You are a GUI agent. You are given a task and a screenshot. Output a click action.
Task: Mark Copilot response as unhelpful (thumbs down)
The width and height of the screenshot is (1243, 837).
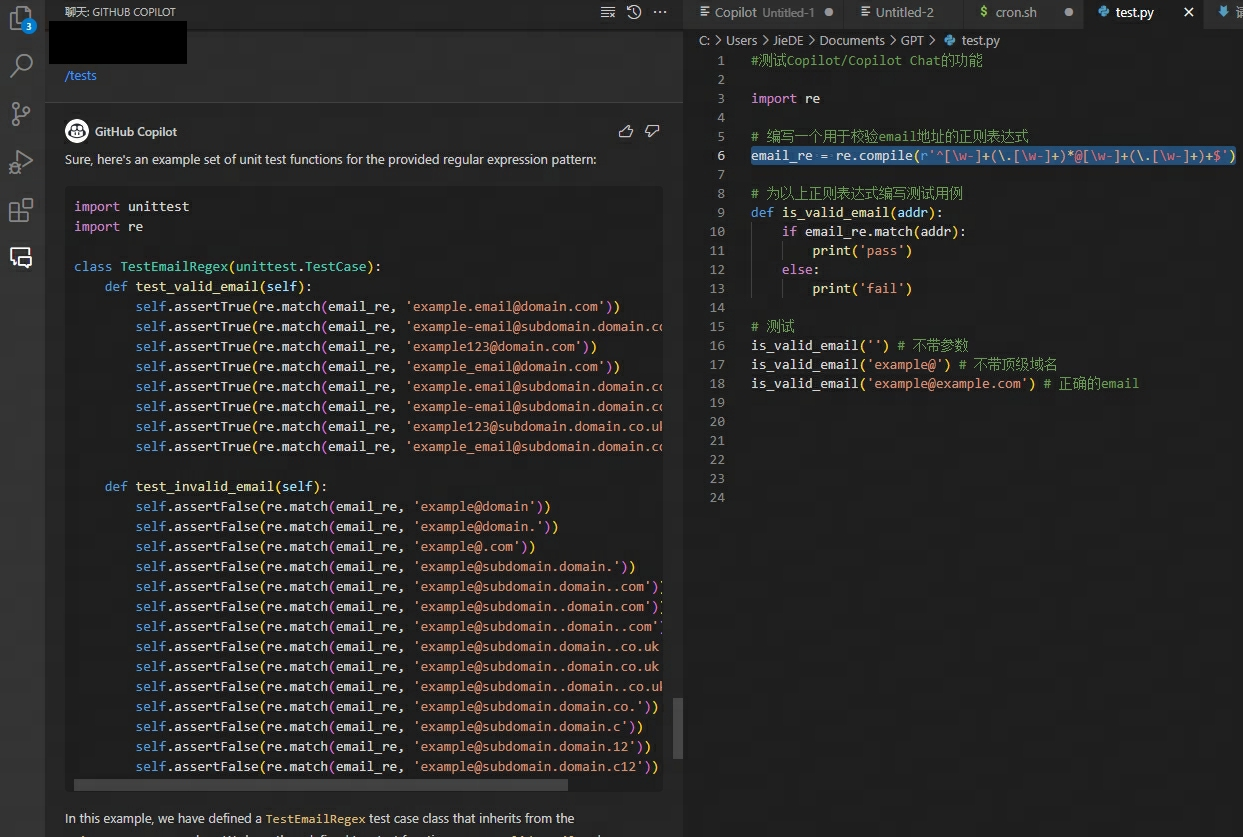(x=652, y=131)
